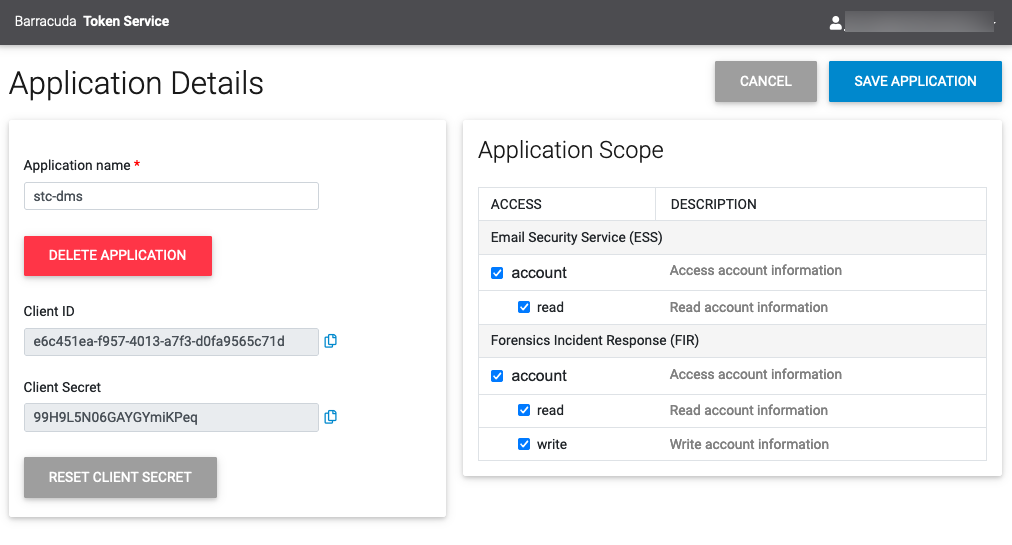
Task: Select the Forensics Incident Response (FIR) row
Action: tap(594, 341)
